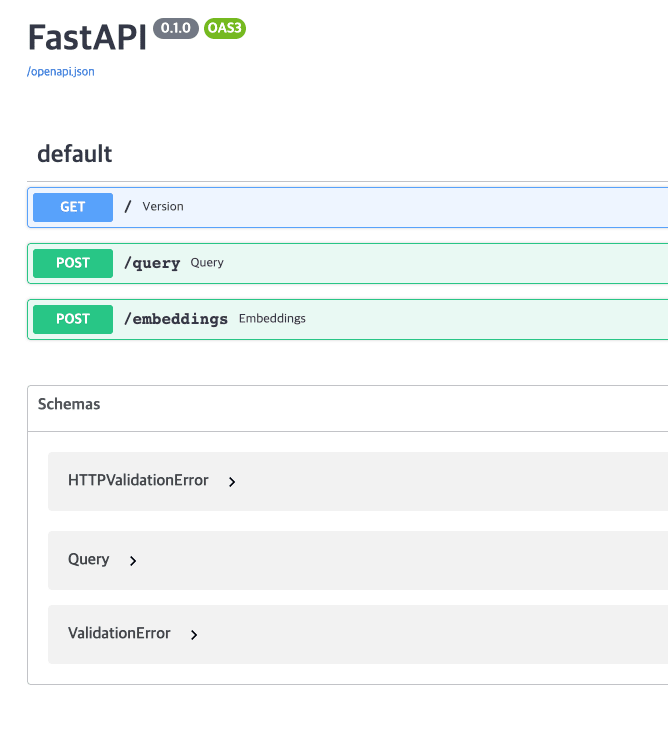Click the 0.1.0 version badge

pos(176,28)
